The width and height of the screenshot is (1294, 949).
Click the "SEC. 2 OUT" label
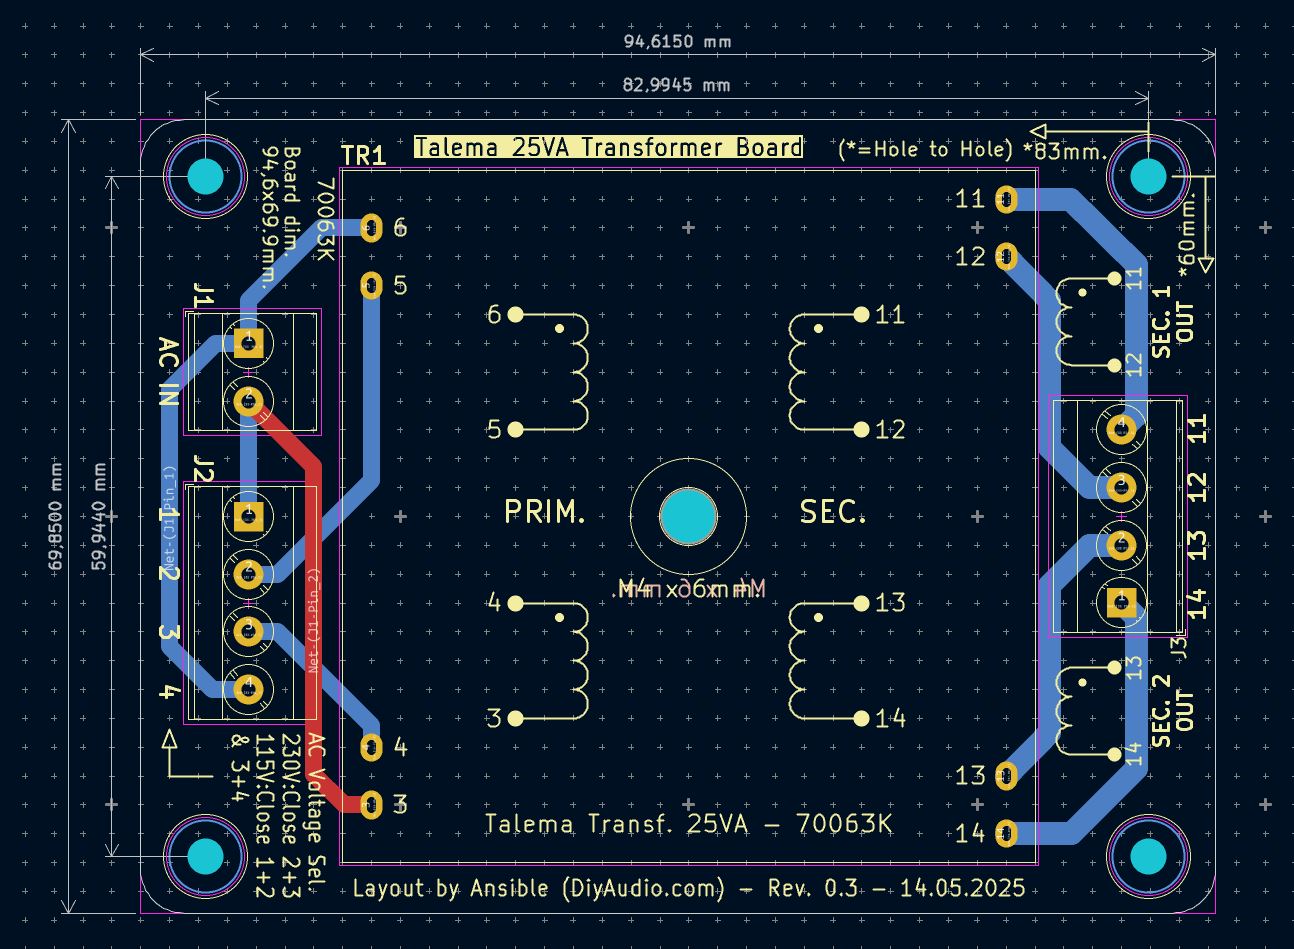pyautogui.click(x=1173, y=710)
